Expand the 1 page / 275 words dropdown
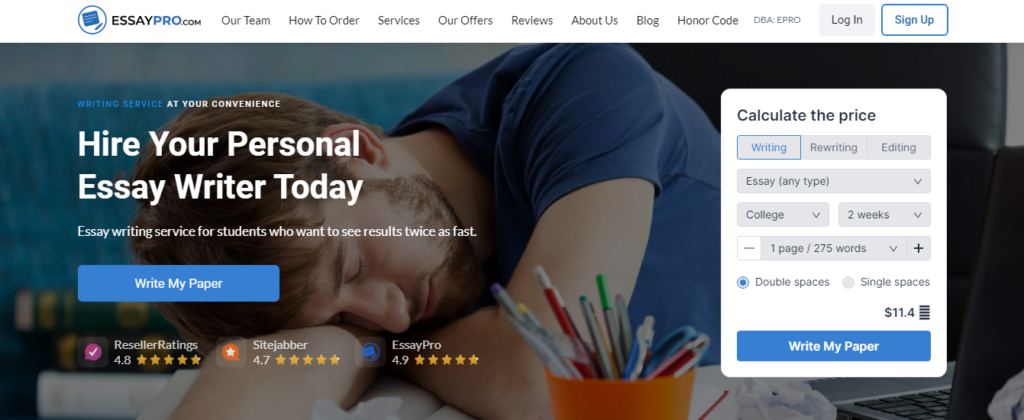 point(833,248)
